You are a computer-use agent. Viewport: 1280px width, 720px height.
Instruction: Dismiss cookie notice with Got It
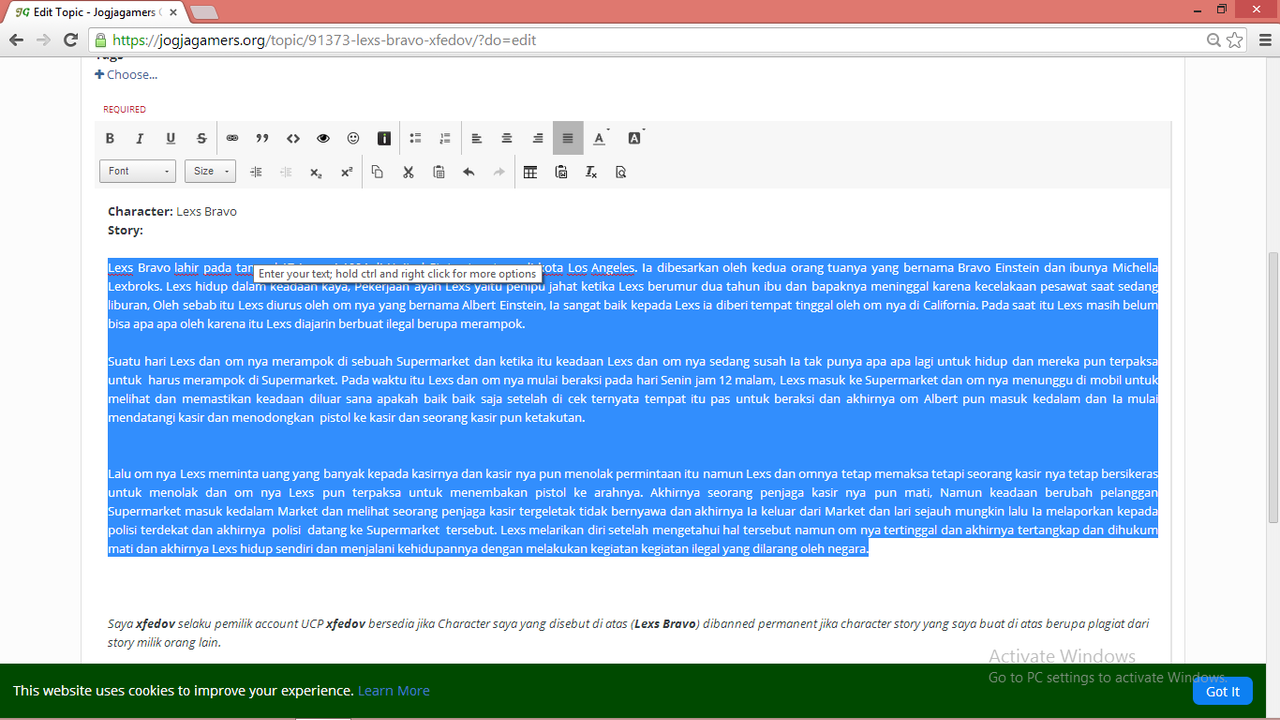tap(1222, 691)
